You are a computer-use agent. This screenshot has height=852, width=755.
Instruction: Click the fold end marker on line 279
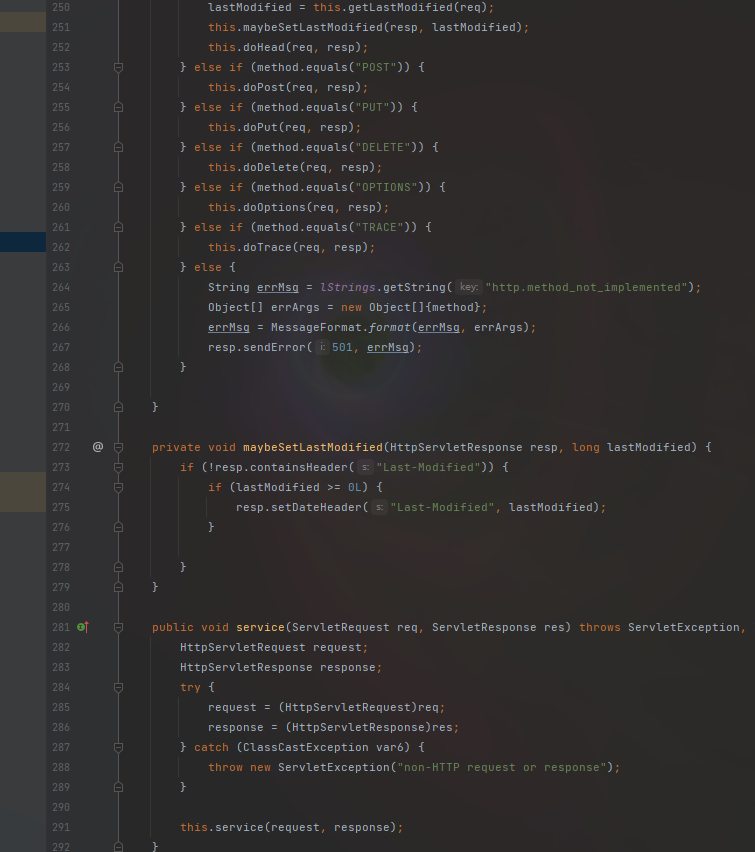click(118, 587)
